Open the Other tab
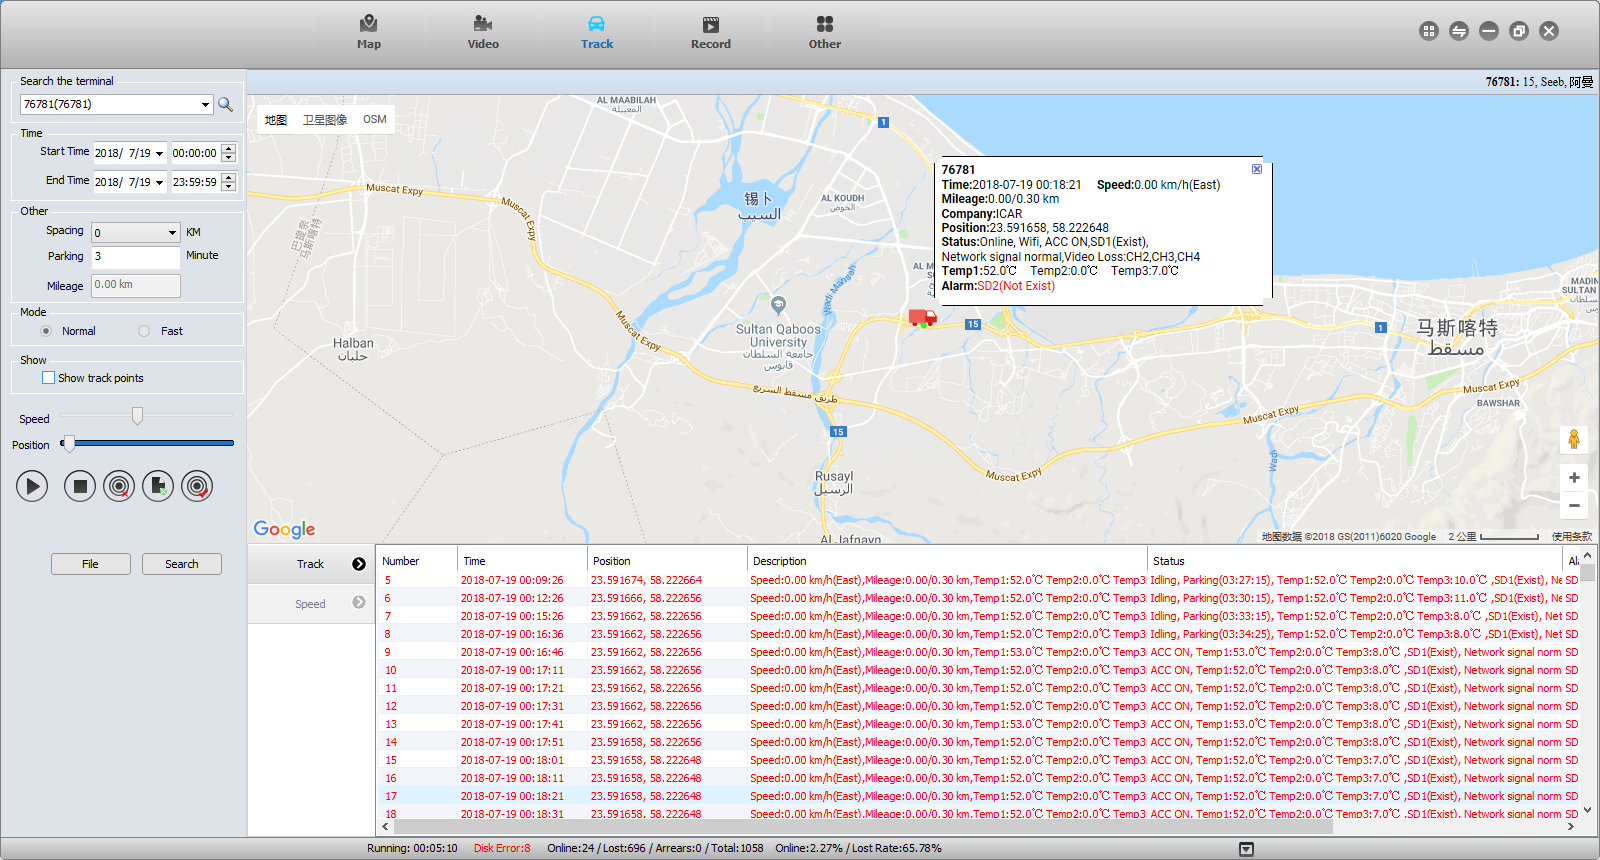 825,32
